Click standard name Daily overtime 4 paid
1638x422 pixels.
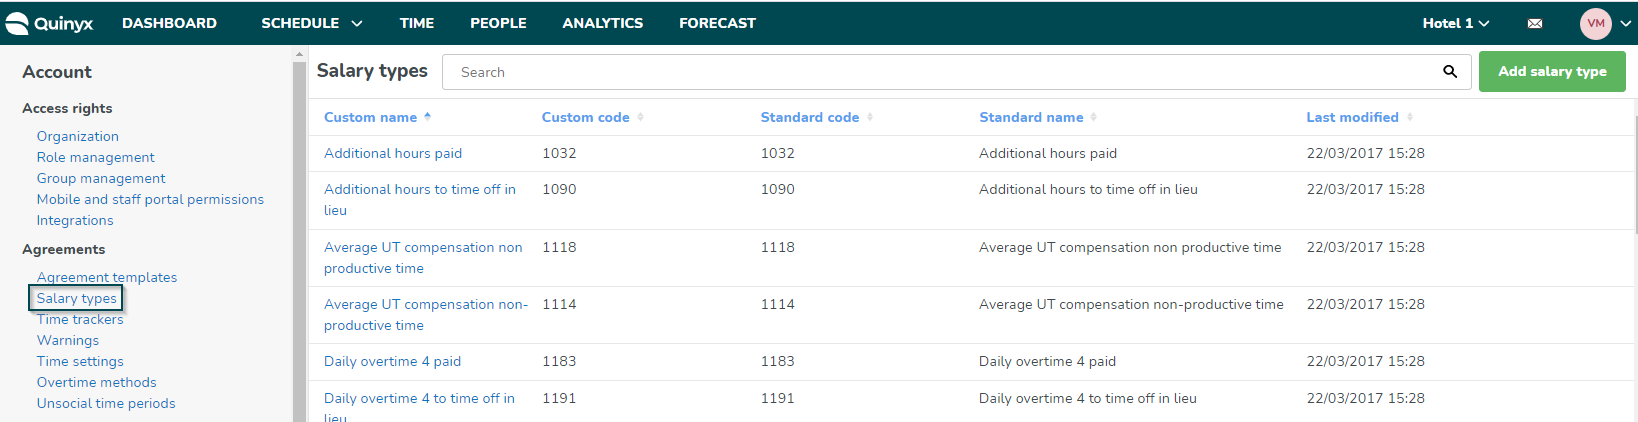1047,361
